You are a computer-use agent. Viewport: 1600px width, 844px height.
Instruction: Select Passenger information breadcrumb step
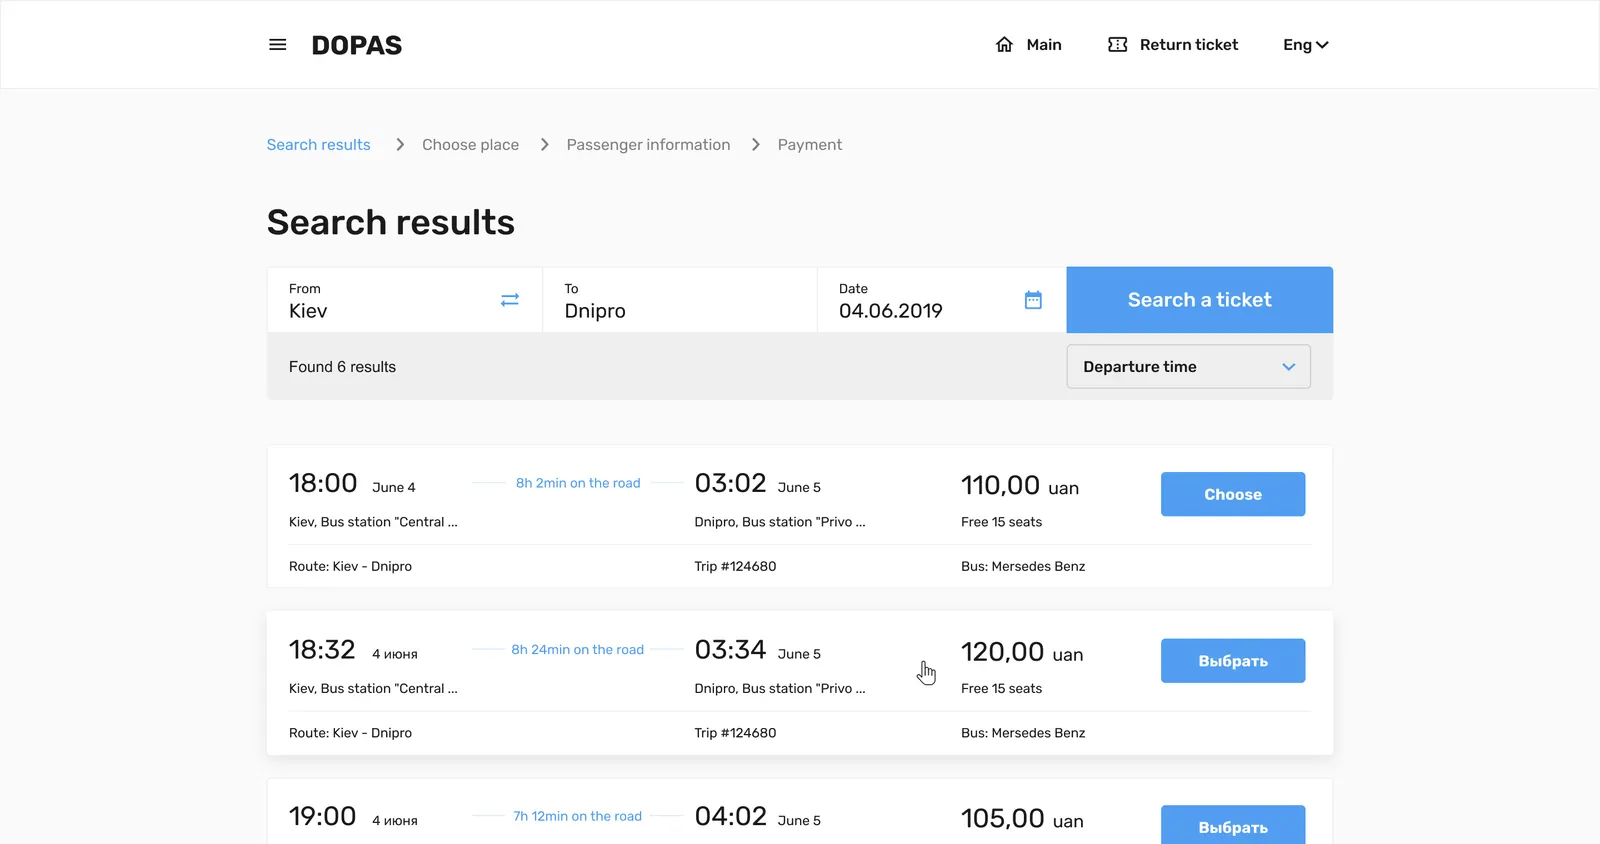coord(648,145)
